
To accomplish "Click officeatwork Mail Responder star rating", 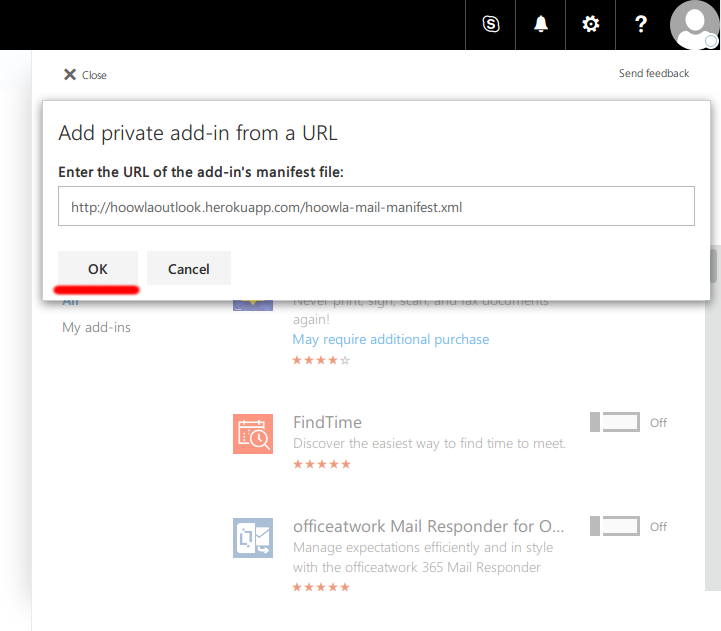I will pyautogui.click(x=321, y=587).
